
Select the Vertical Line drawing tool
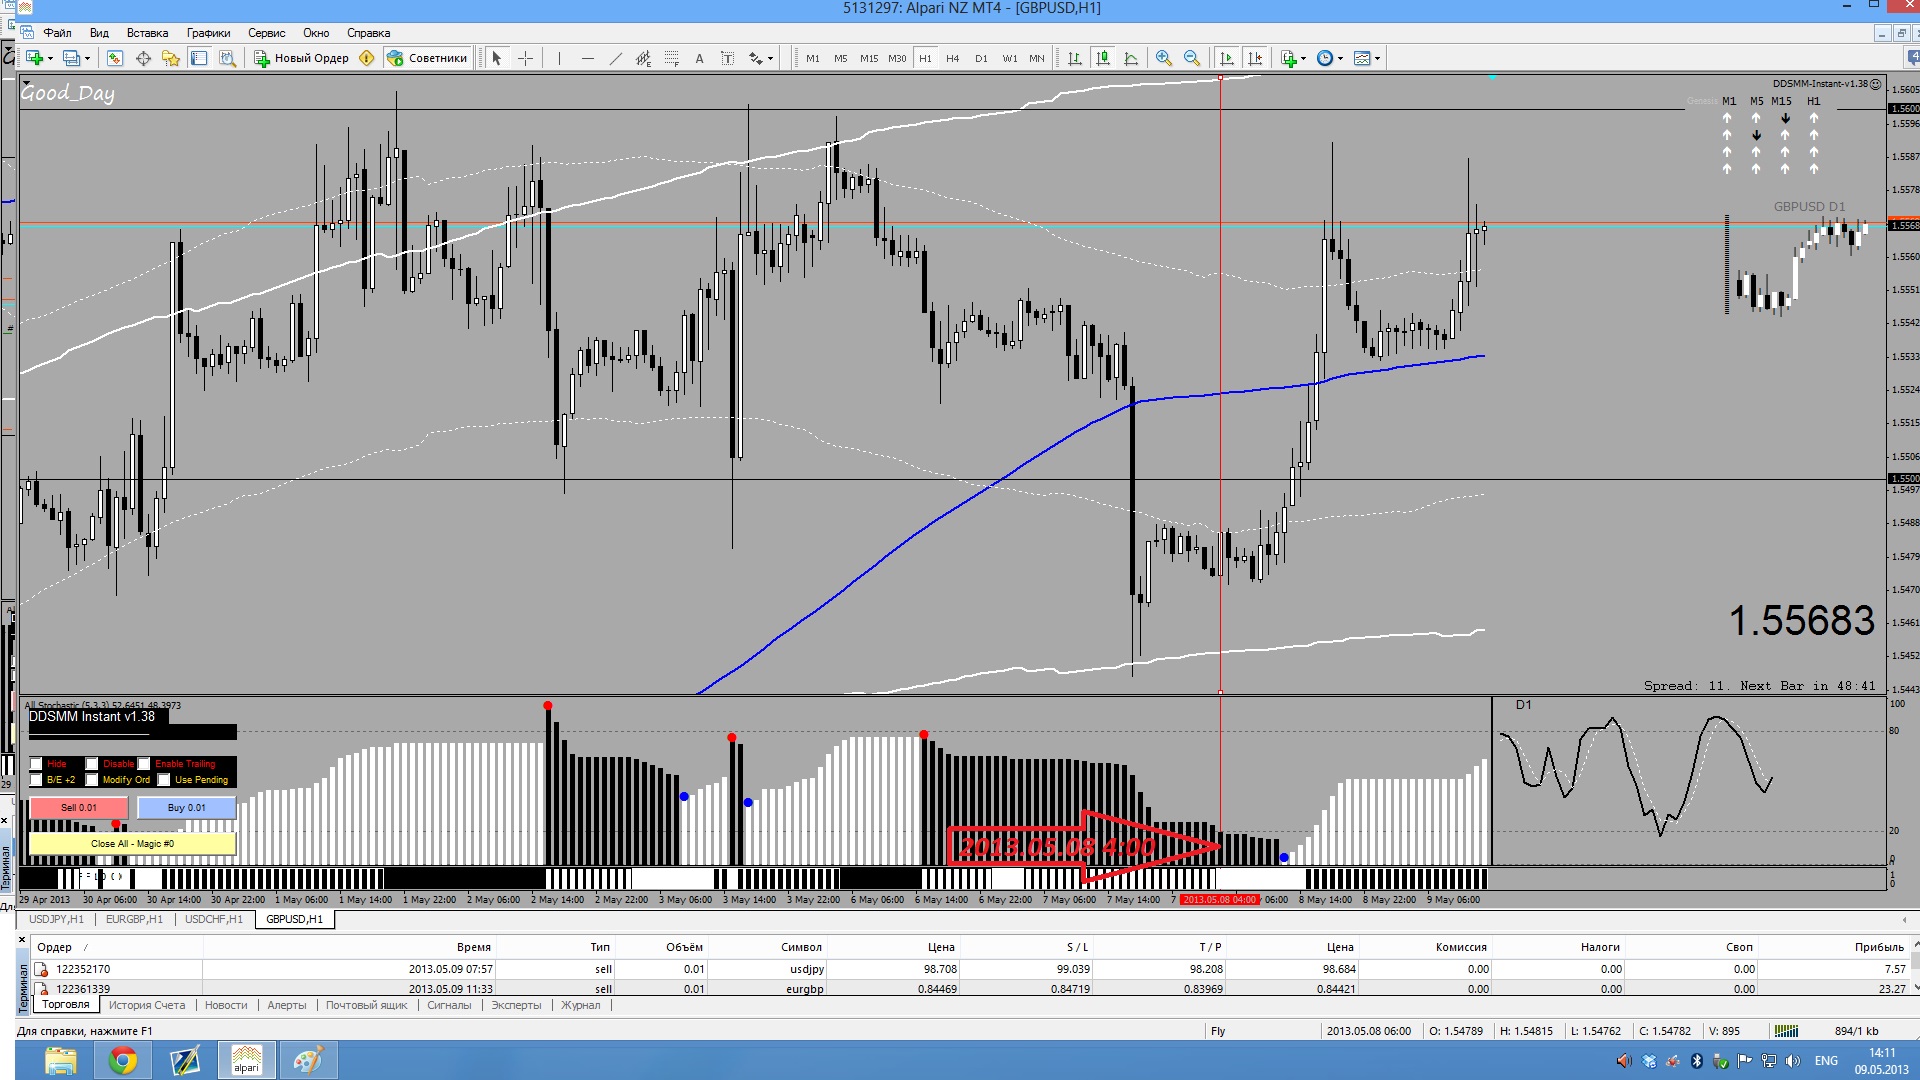point(559,58)
